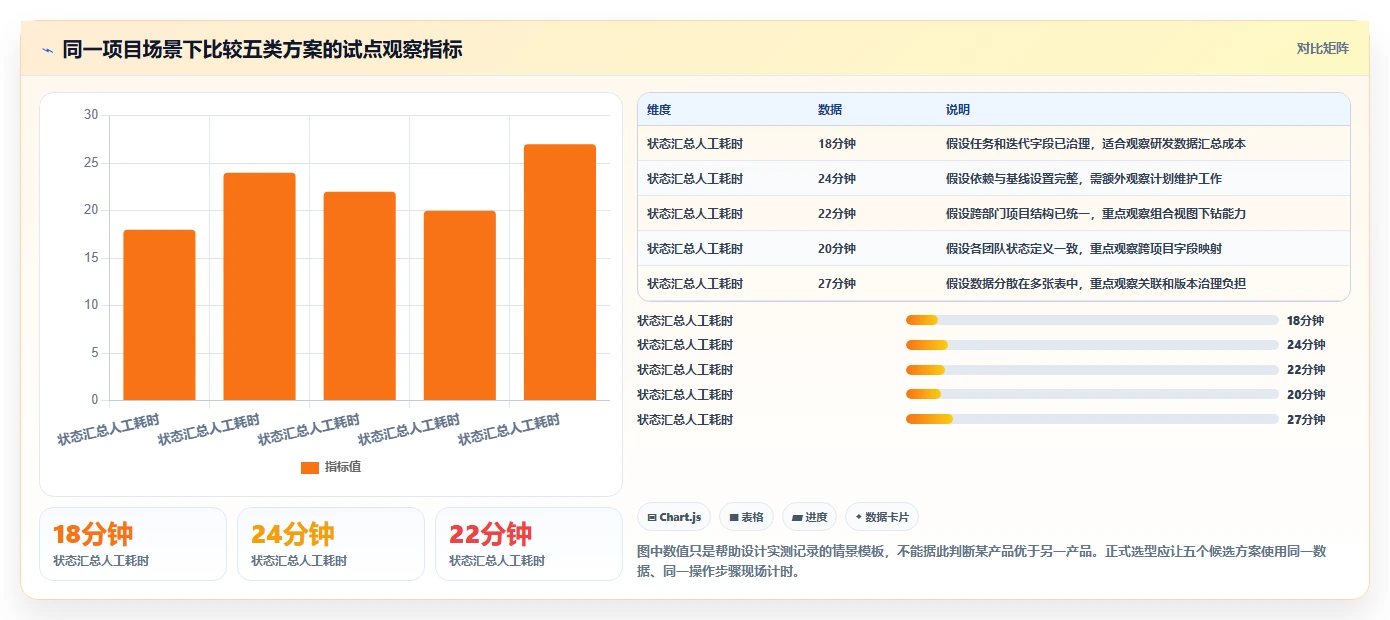1390x620 pixels.
Task: Click the 指标值 legend text
Action: tap(343, 467)
